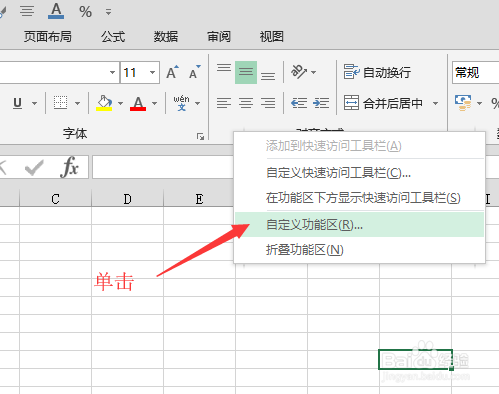Click the green-bordered selected cell
Image resolution: width=499 pixels, height=394 pixels.
[415, 359]
